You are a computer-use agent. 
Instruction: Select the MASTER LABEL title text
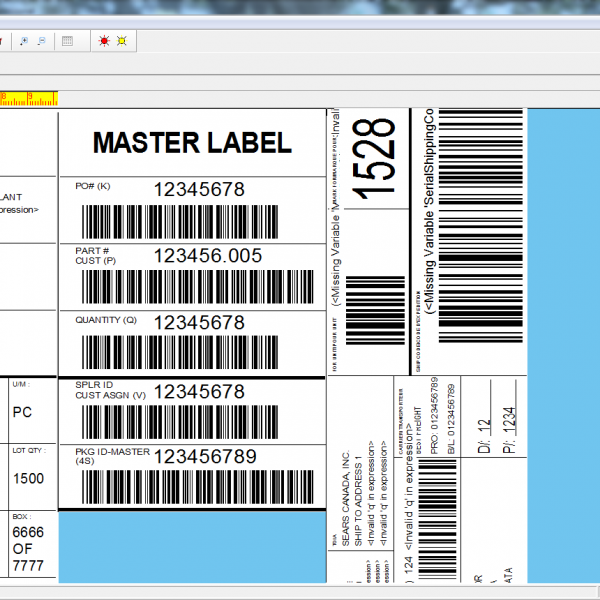pos(192,143)
